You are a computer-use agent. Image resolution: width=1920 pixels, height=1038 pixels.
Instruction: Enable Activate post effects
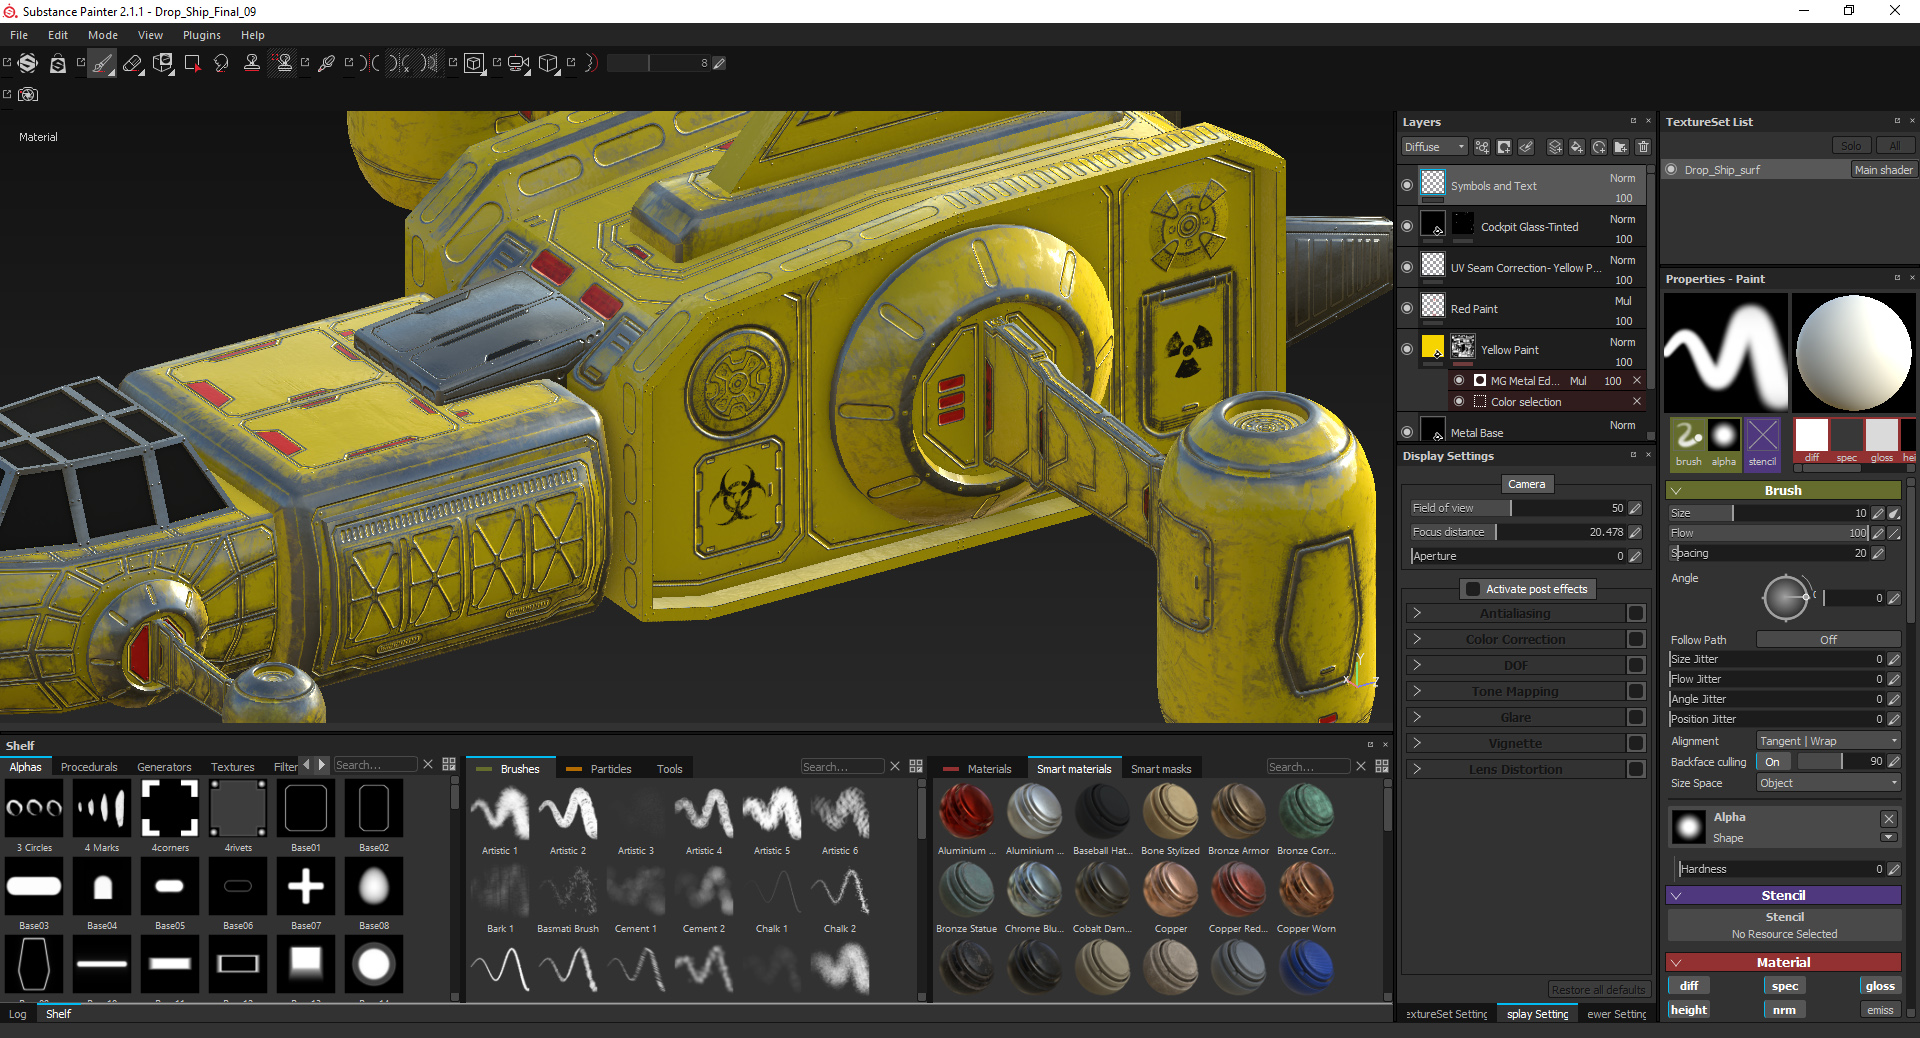(x=1470, y=589)
